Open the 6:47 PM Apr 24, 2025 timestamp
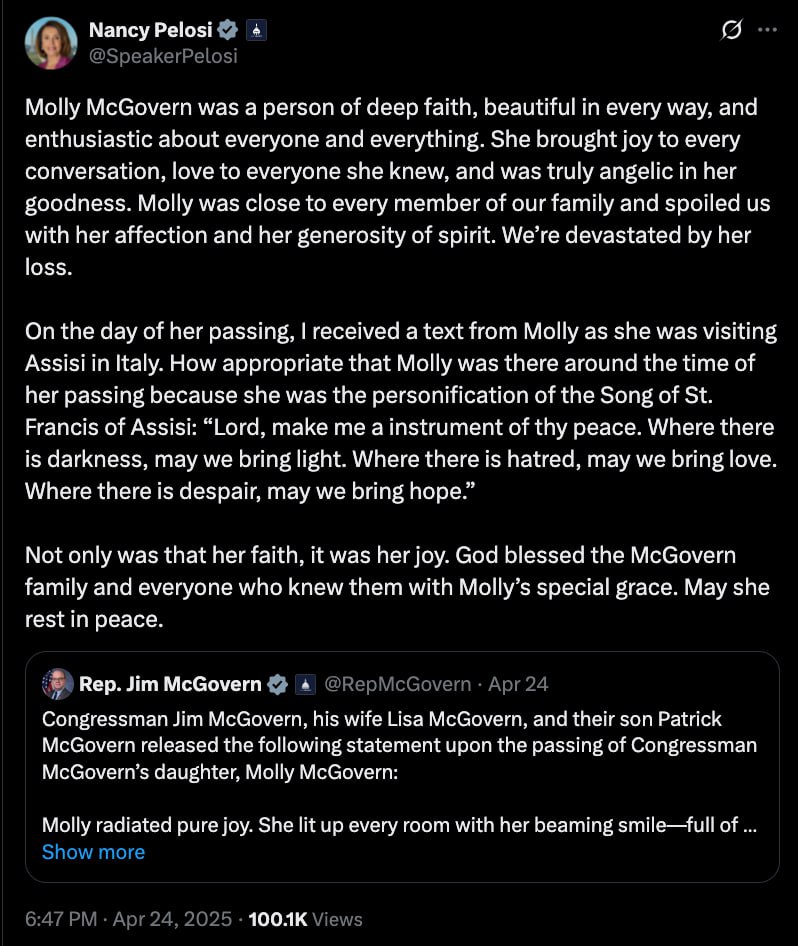Image resolution: width=798 pixels, height=946 pixels. (x=128, y=919)
